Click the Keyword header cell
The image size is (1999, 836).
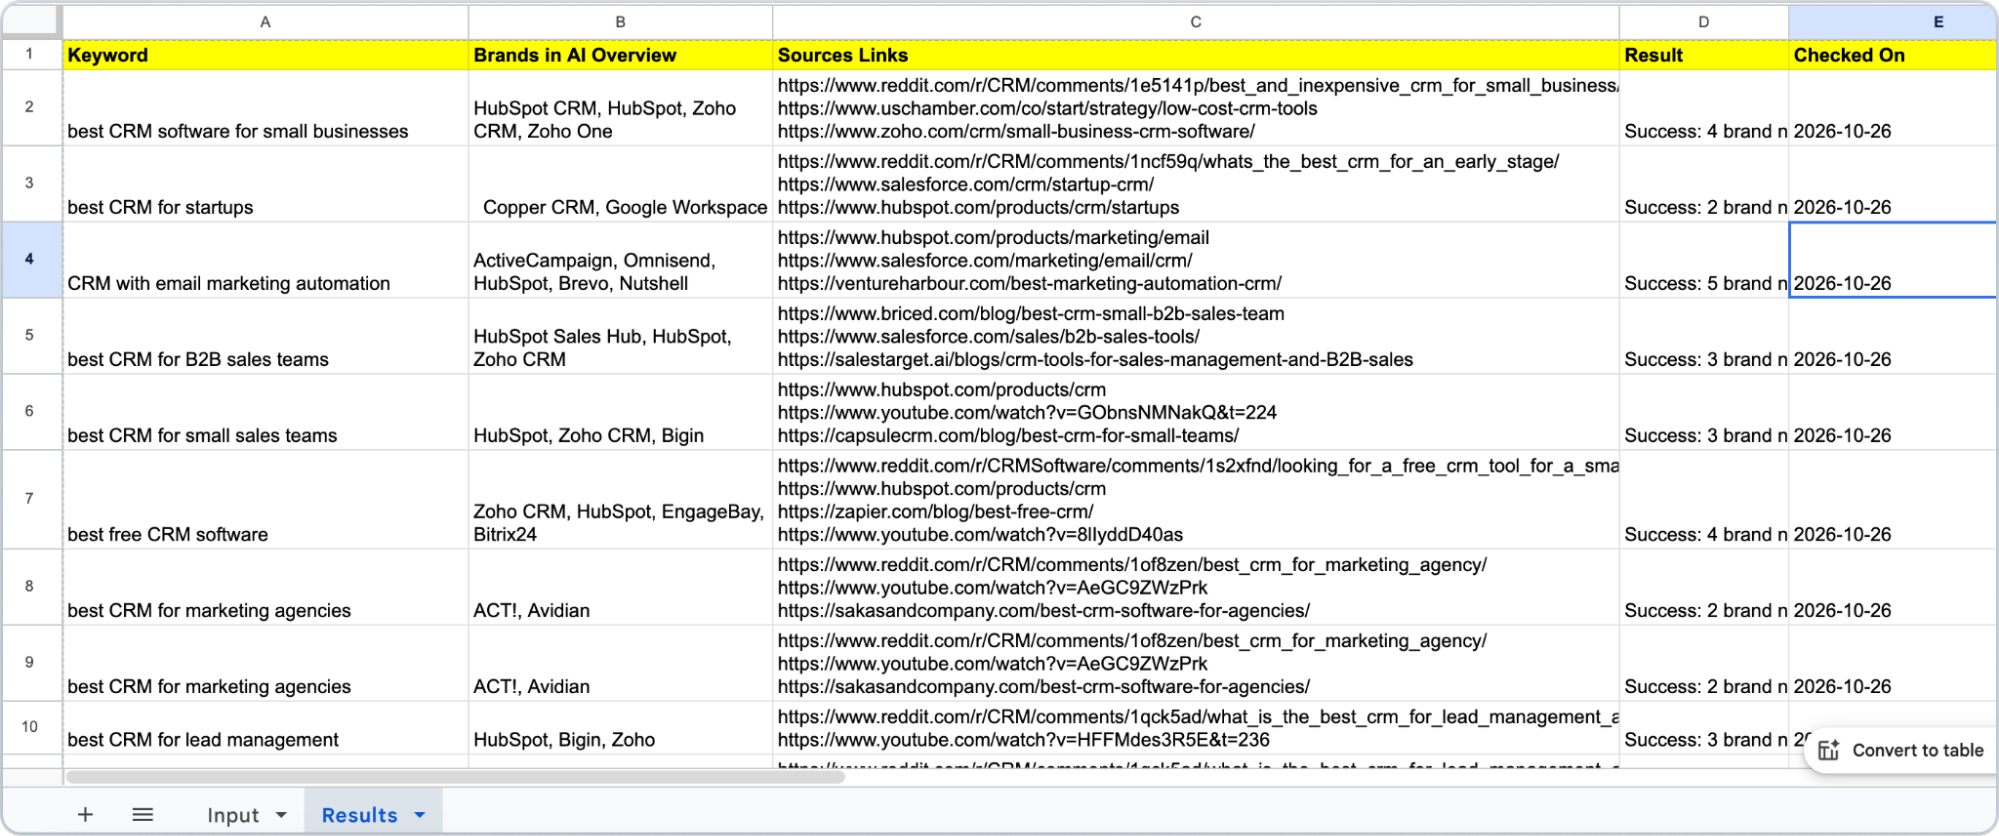[265, 55]
